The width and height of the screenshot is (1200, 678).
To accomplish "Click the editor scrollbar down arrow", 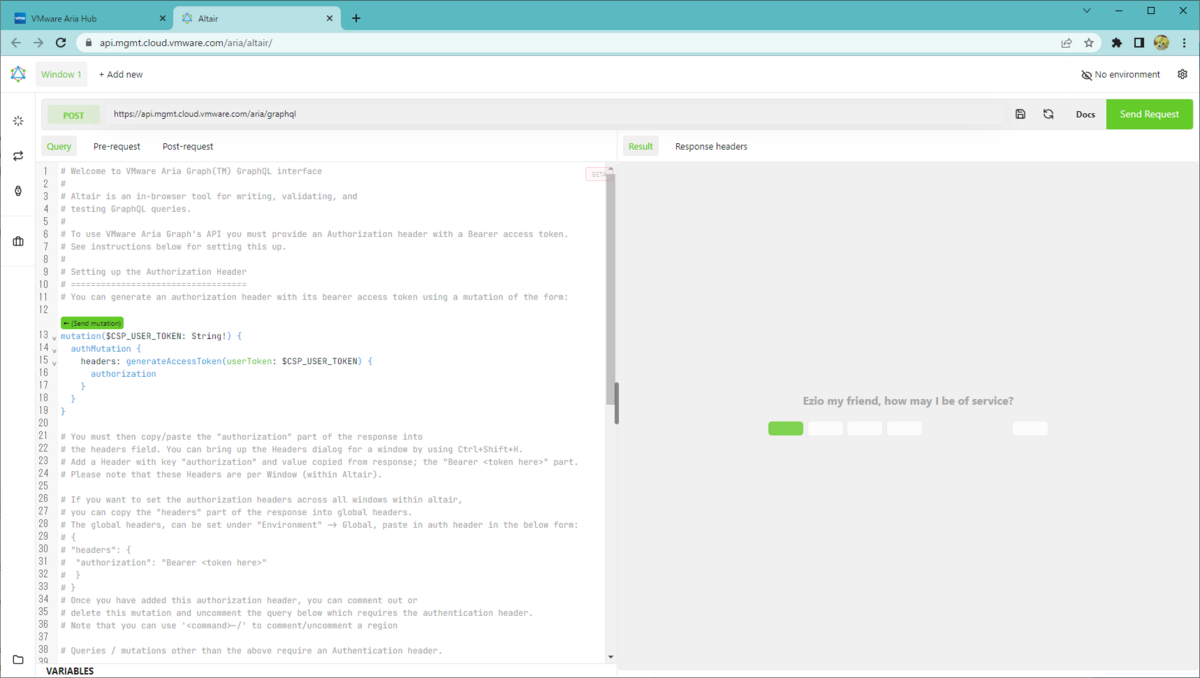I will point(611,657).
